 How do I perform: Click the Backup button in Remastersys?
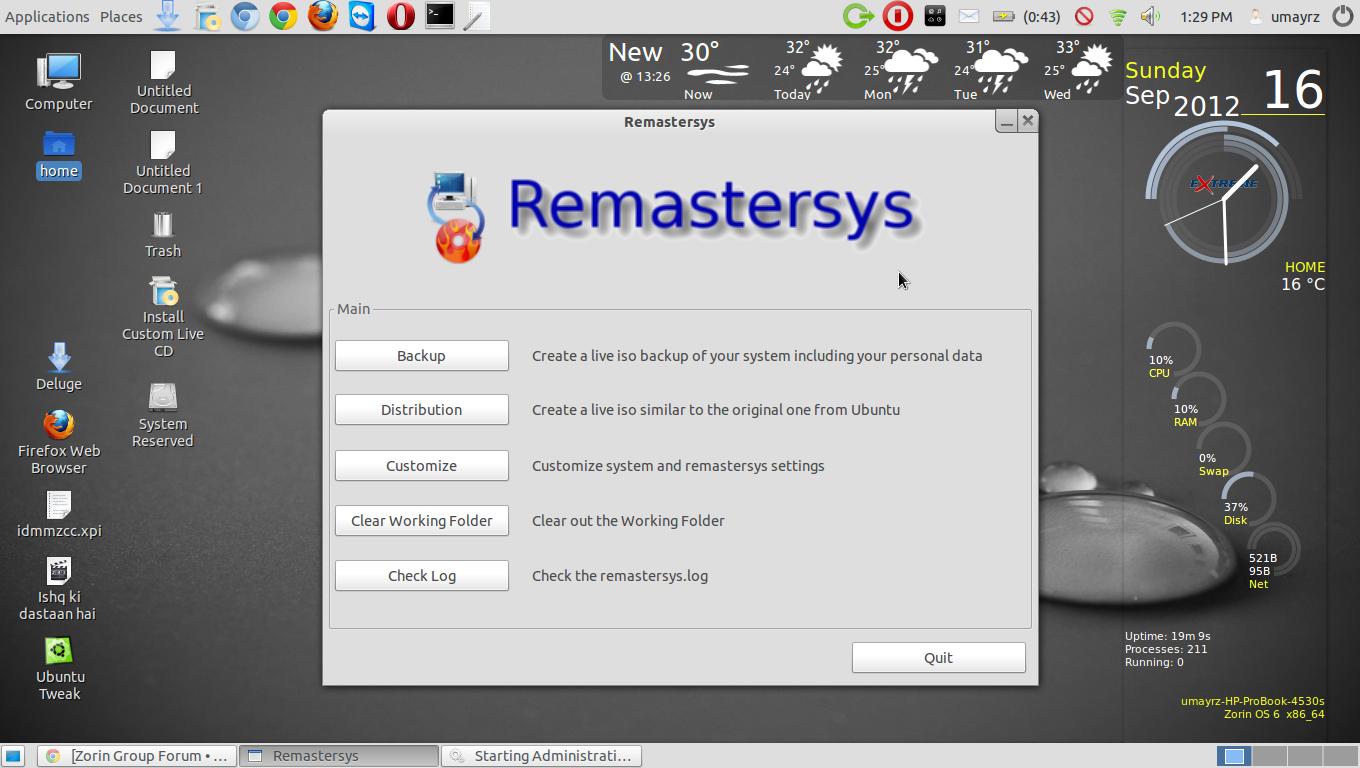[421, 356]
